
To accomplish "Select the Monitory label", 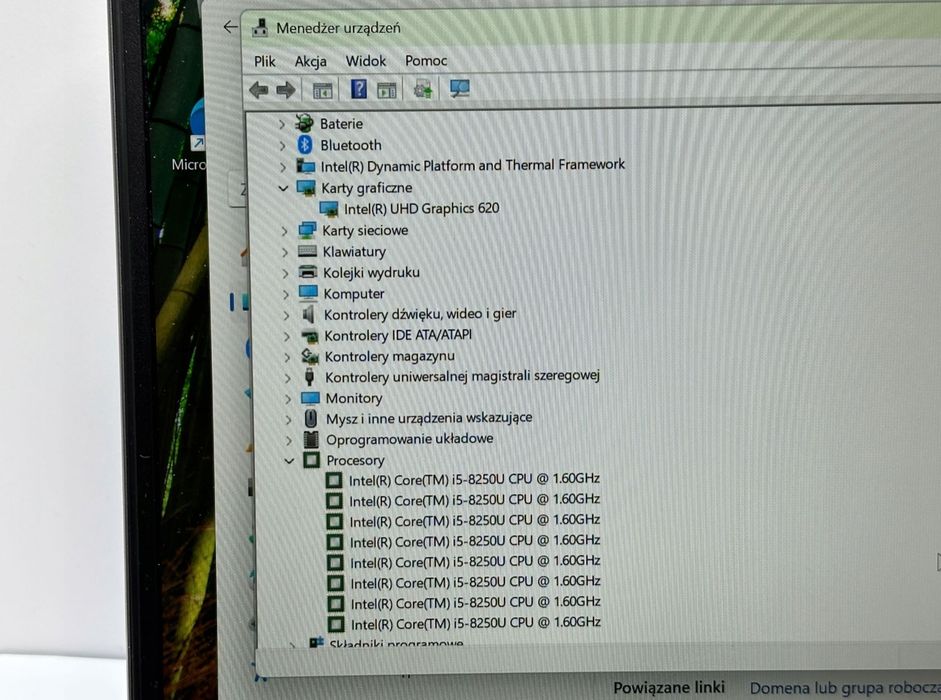I will click(354, 398).
